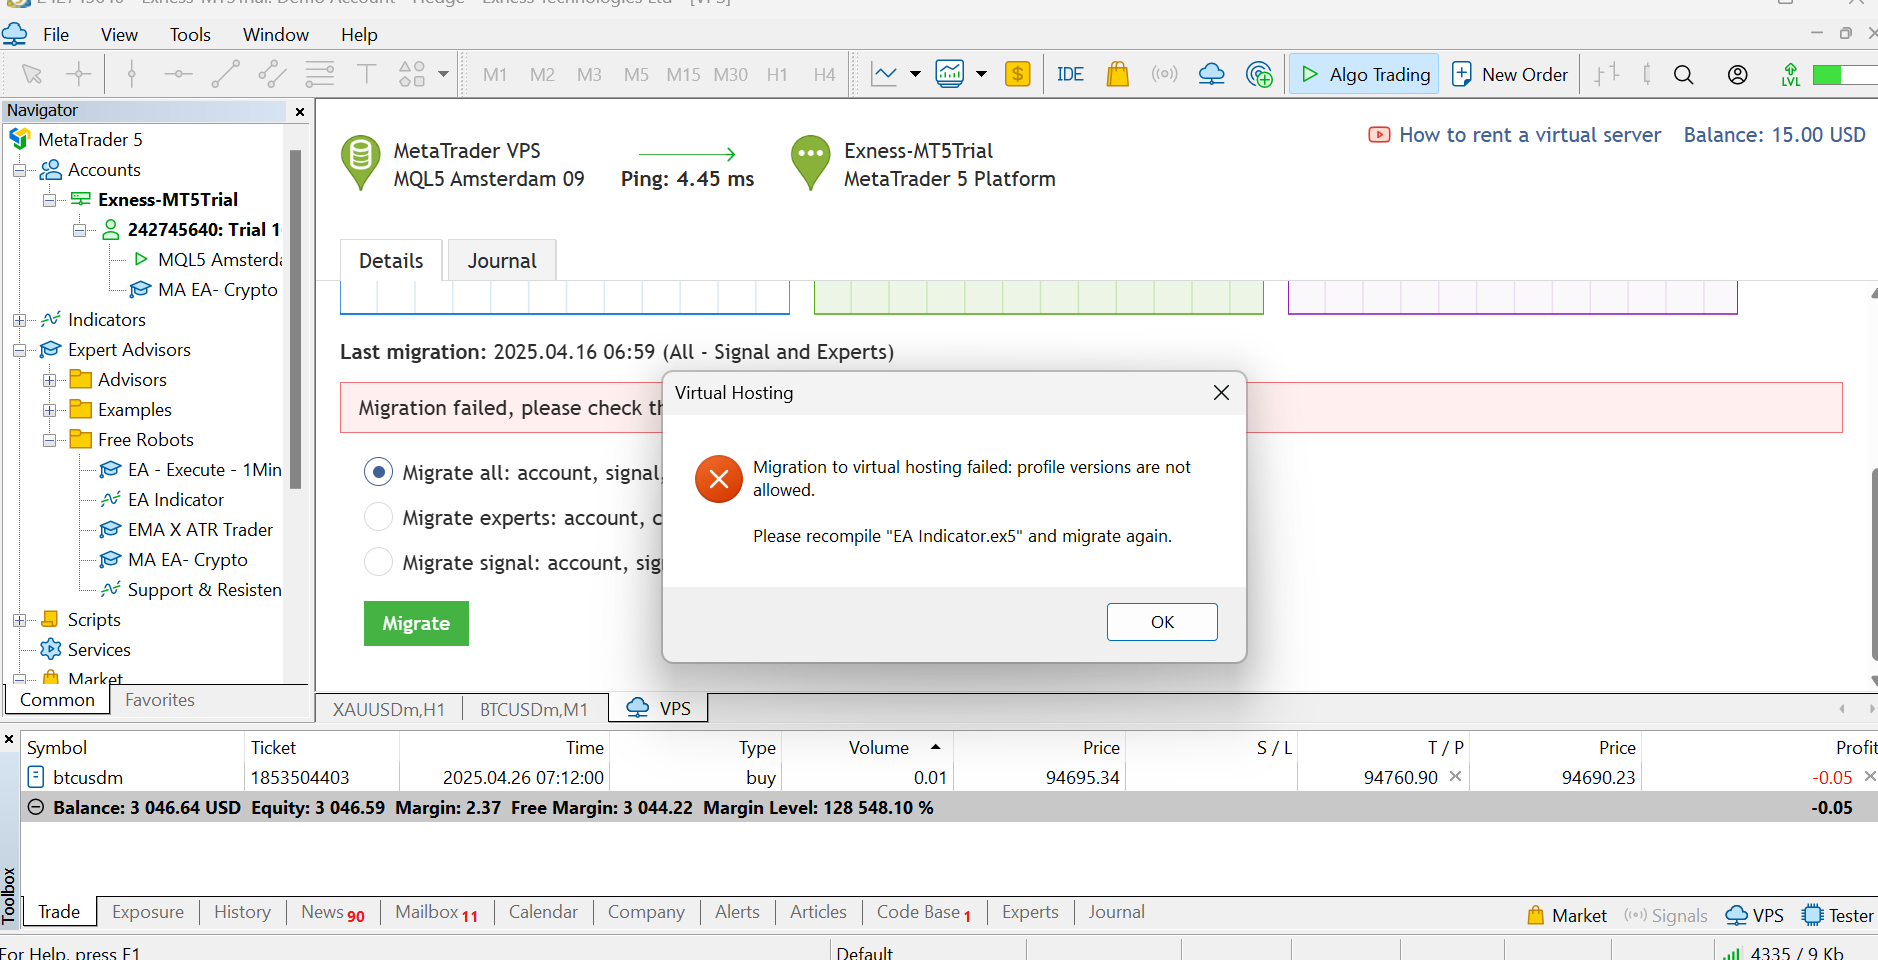Open the Mailbox toolbox tab
Viewport: 1878px width, 960px height.
pos(436,912)
